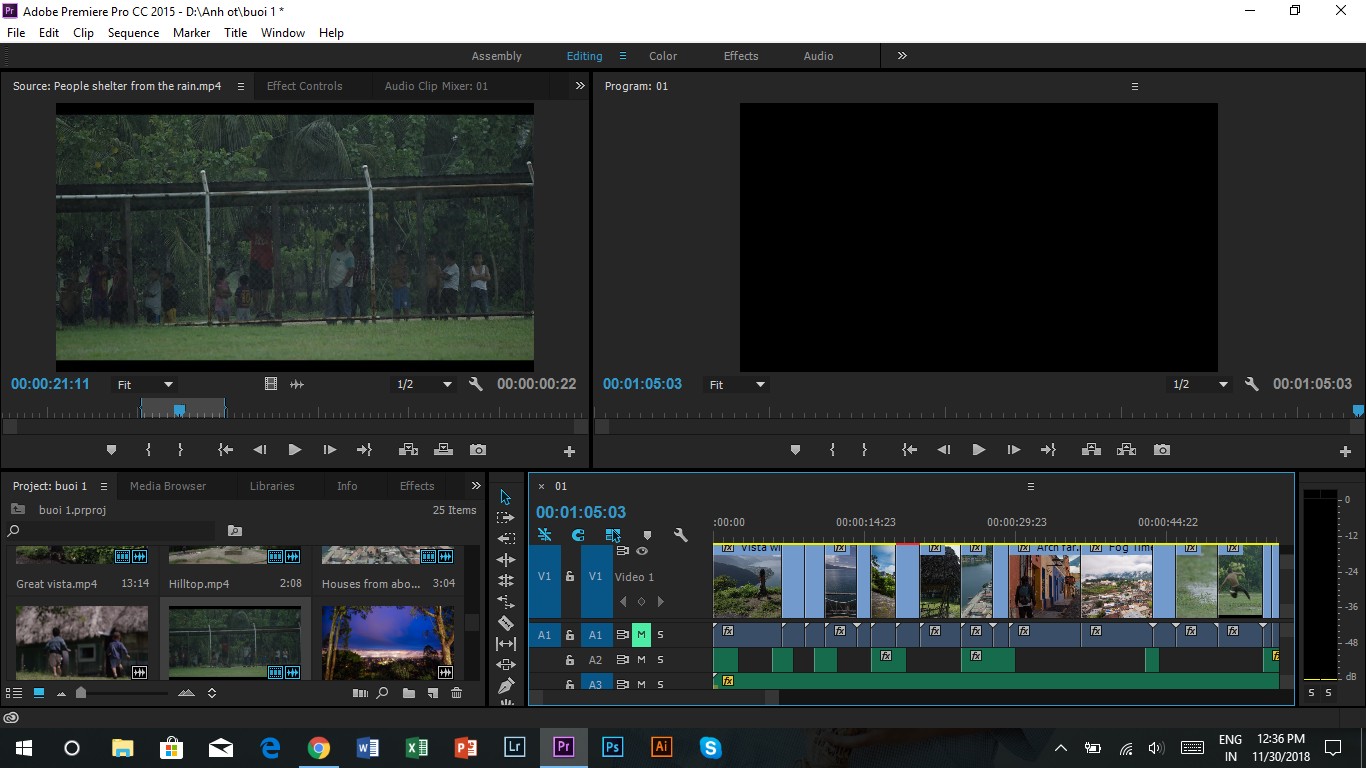Image resolution: width=1366 pixels, height=768 pixels.
Task: Expand workspace overflow chevron
Action: pos(902,56)
